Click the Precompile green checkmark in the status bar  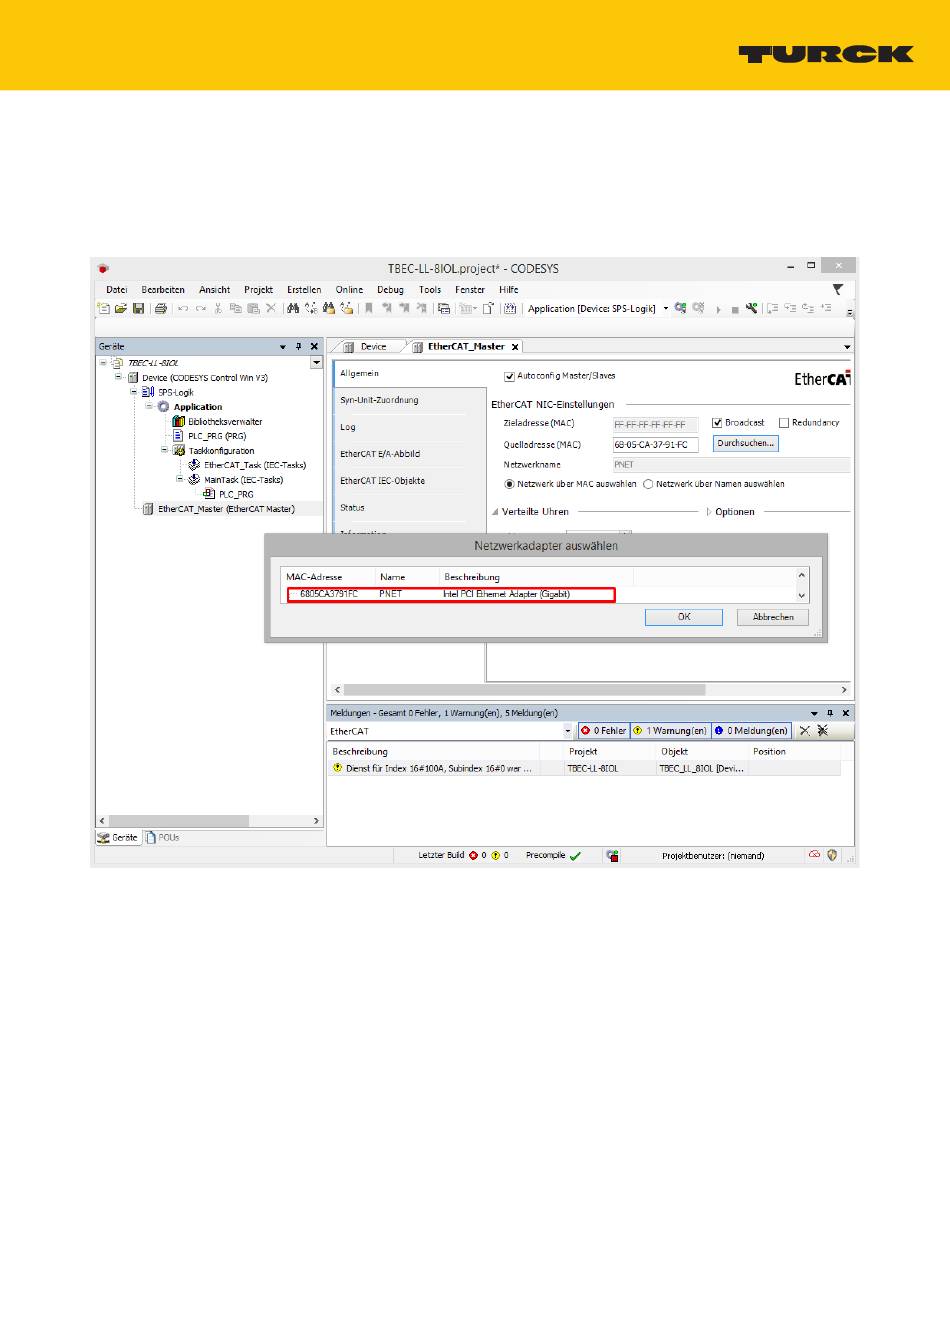pos(575,856)
